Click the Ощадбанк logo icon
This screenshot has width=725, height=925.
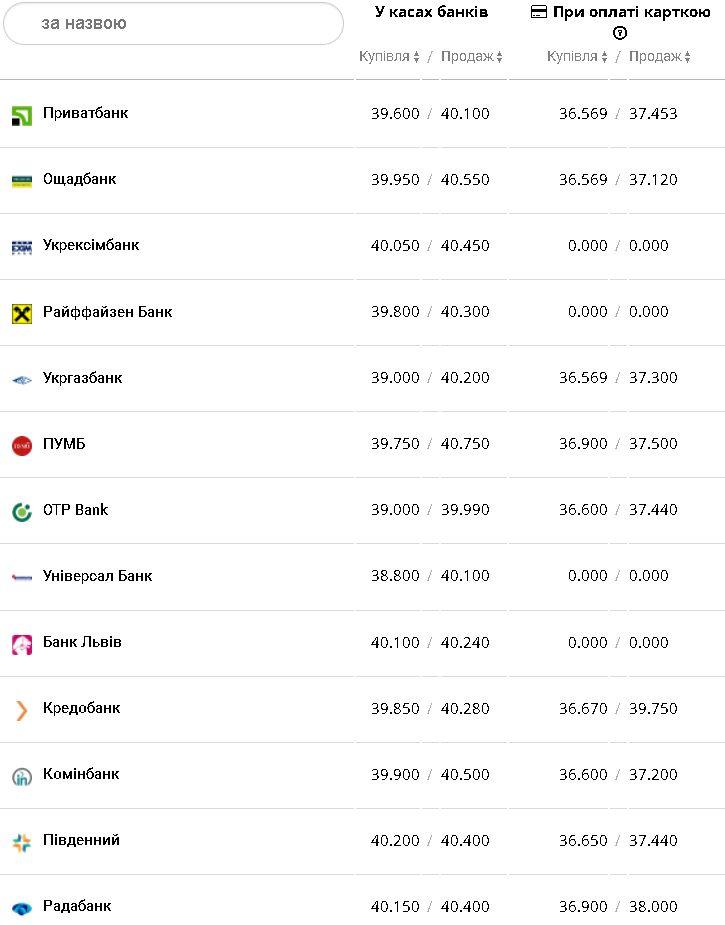(22, 181)
